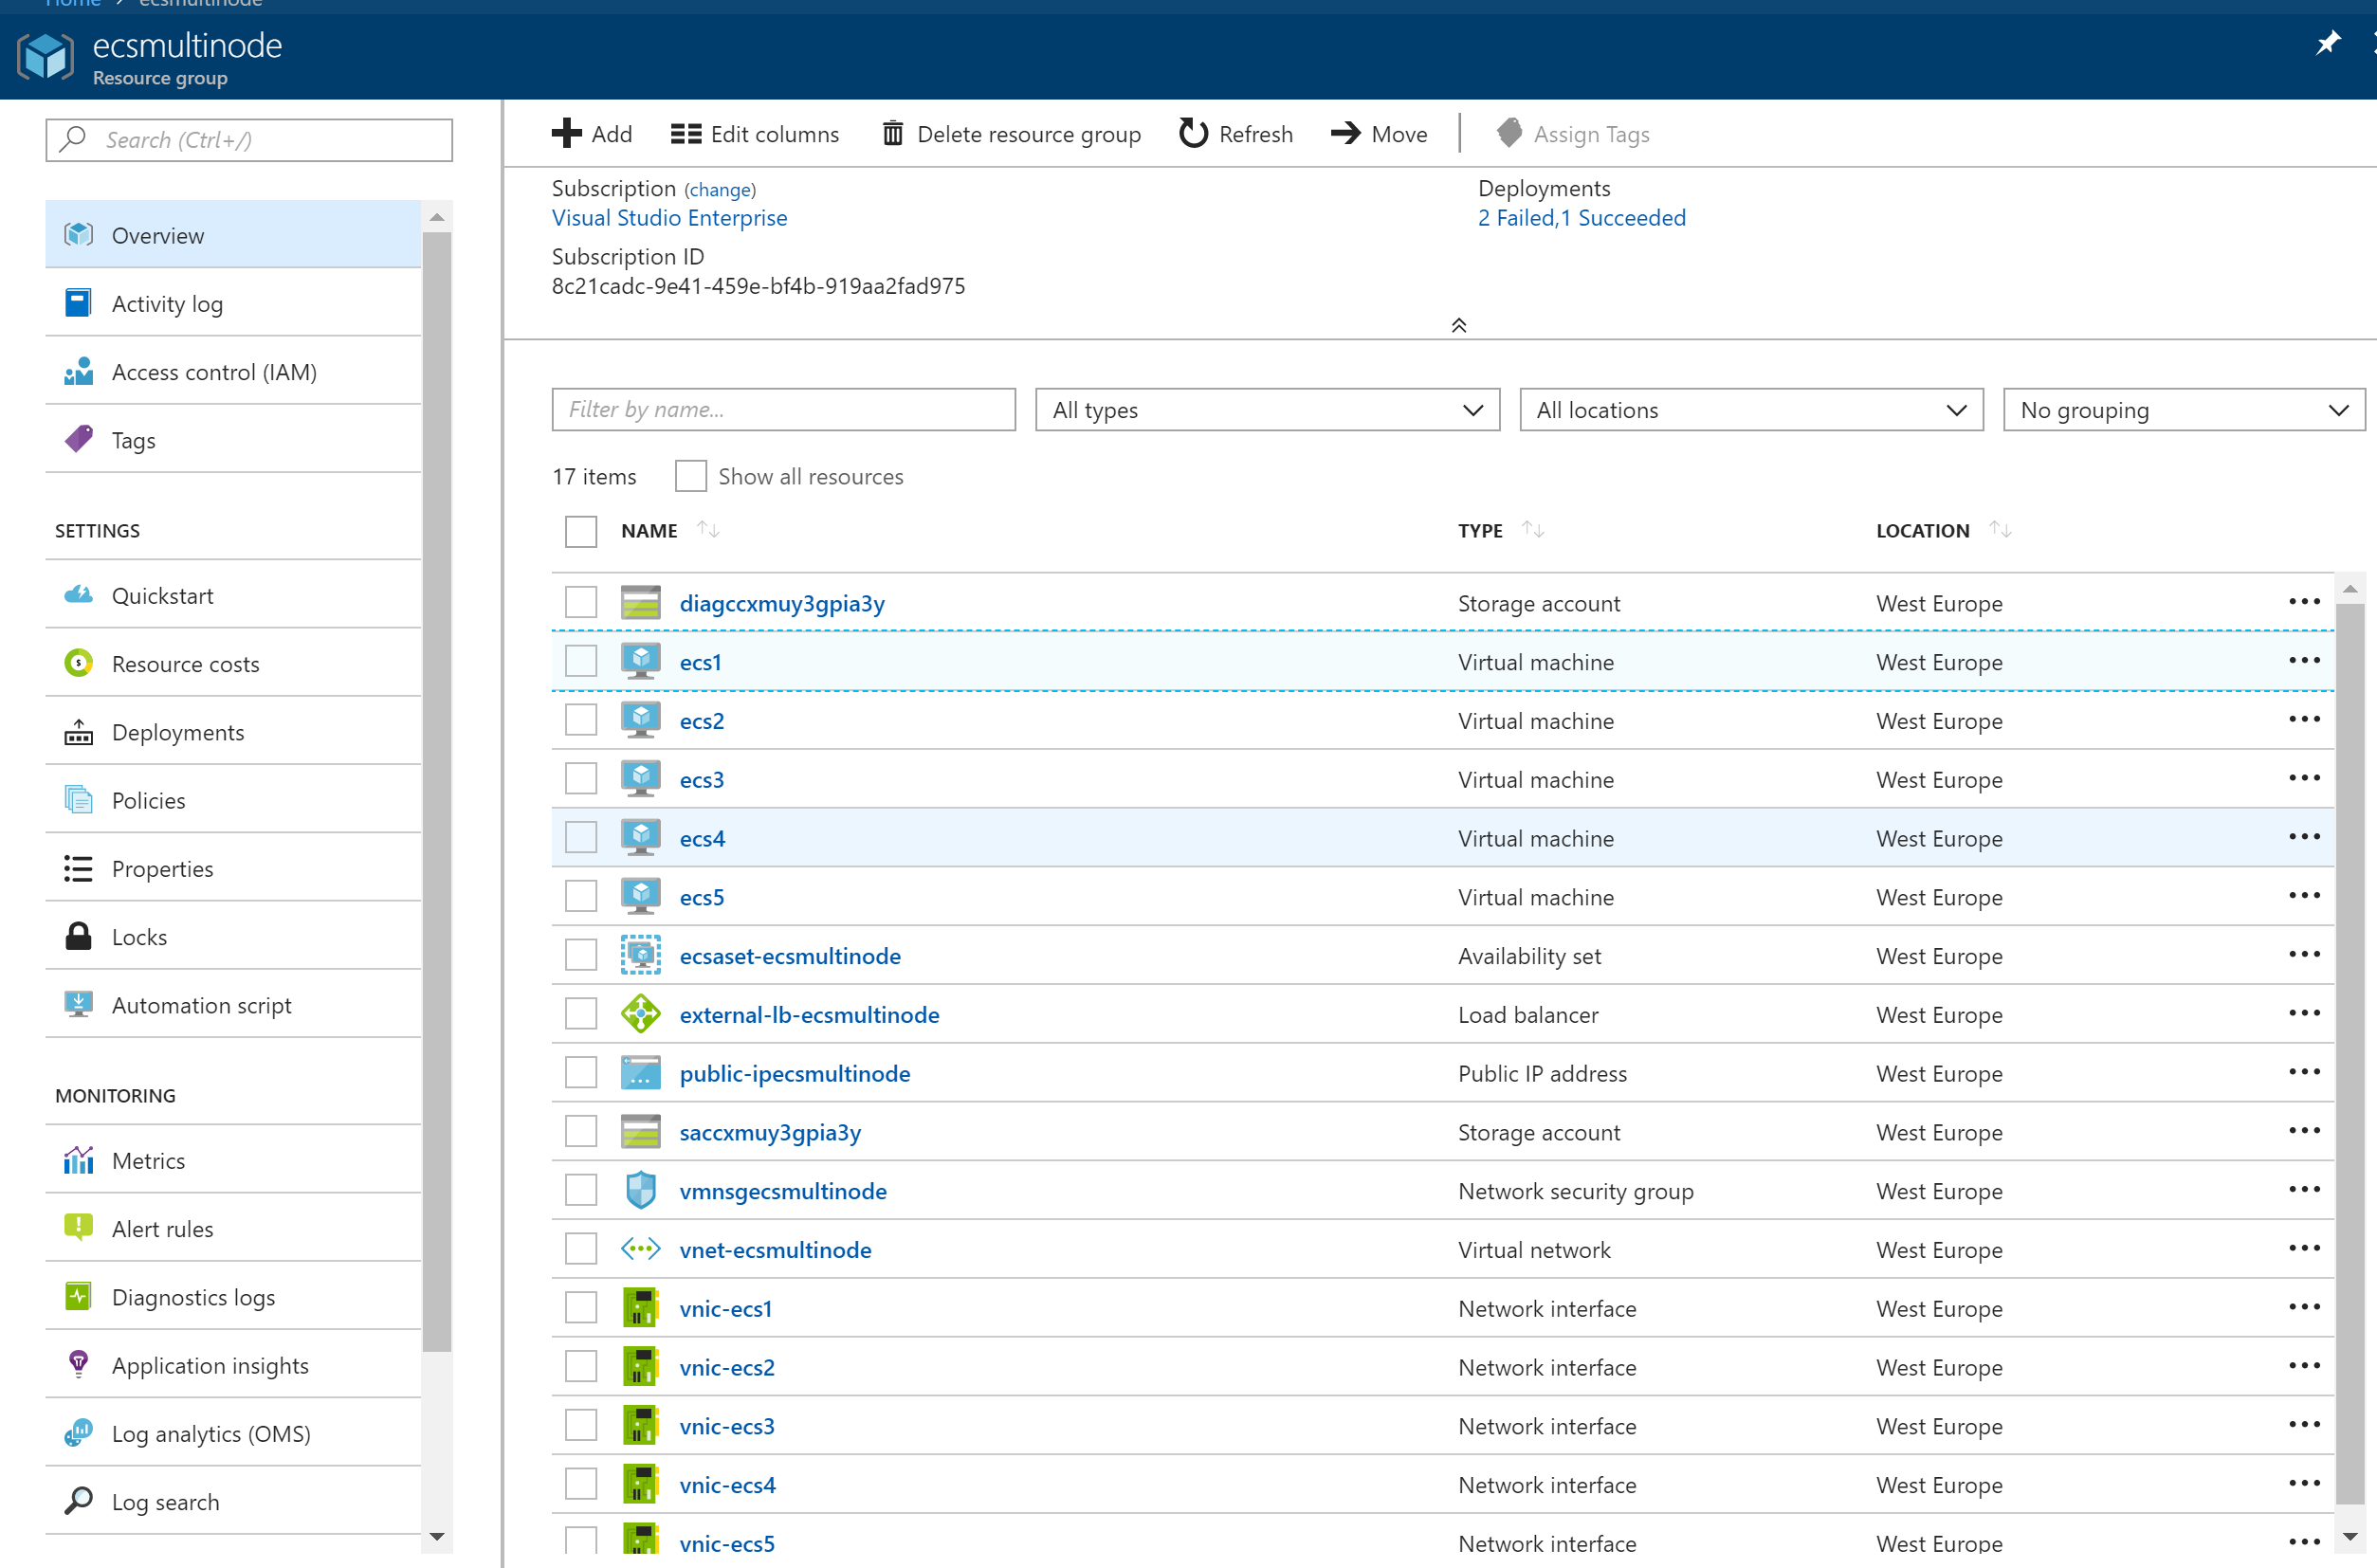Click the sidebar scrollbar down arrow
This screenshot has height=1568, width=2377.
pos(437,1536)
